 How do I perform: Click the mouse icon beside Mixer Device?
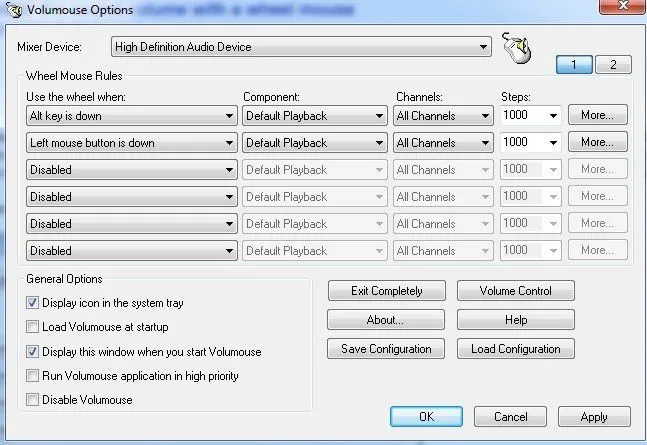tap(516, 48)
